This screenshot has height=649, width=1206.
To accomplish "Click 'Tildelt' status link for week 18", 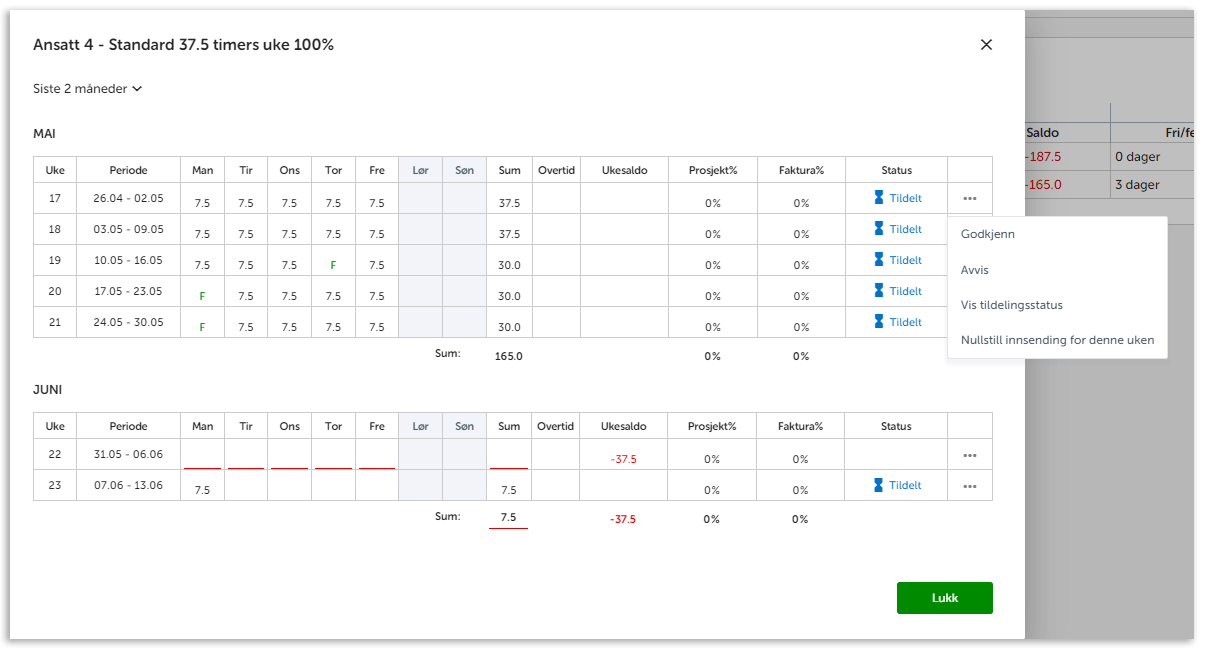I will pos(905,229).
